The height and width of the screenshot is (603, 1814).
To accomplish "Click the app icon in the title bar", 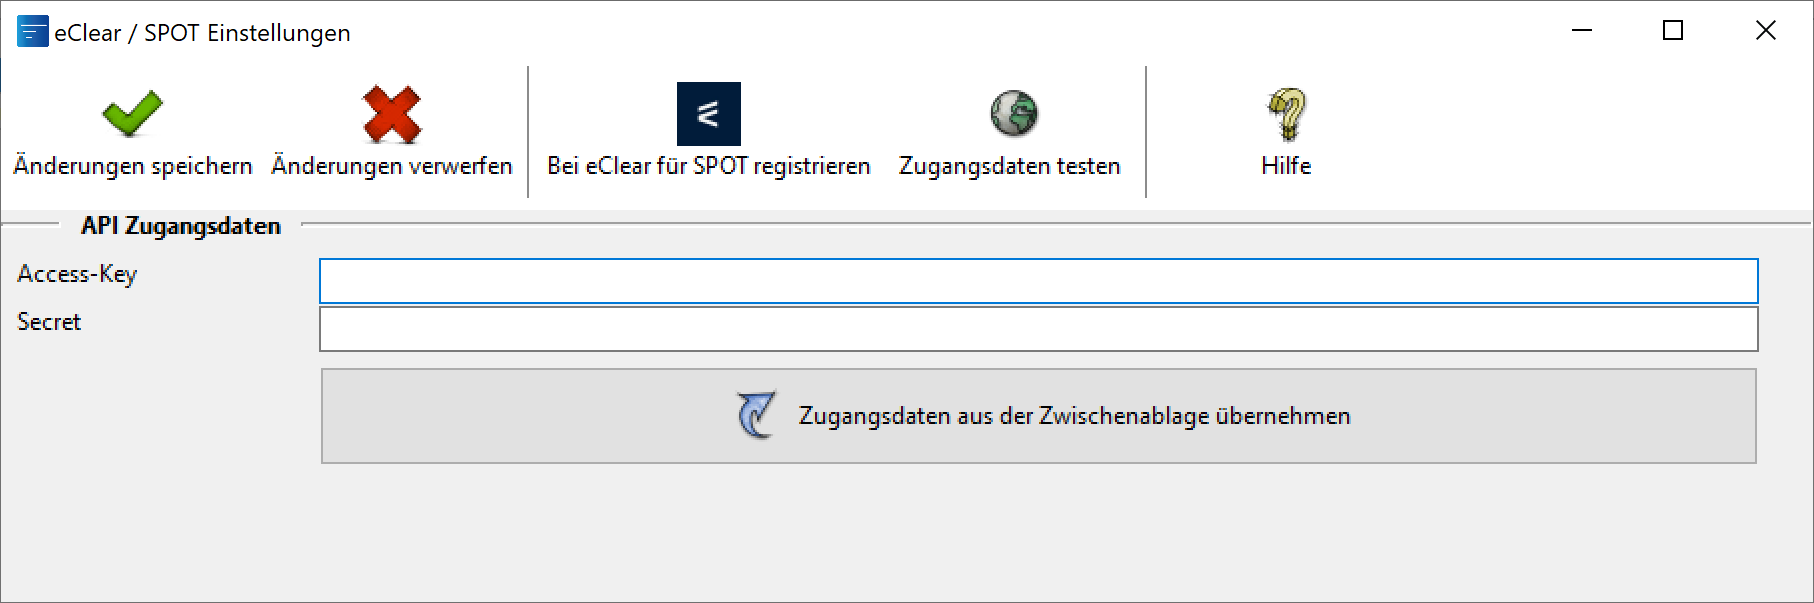I will (x=32, y=32).
